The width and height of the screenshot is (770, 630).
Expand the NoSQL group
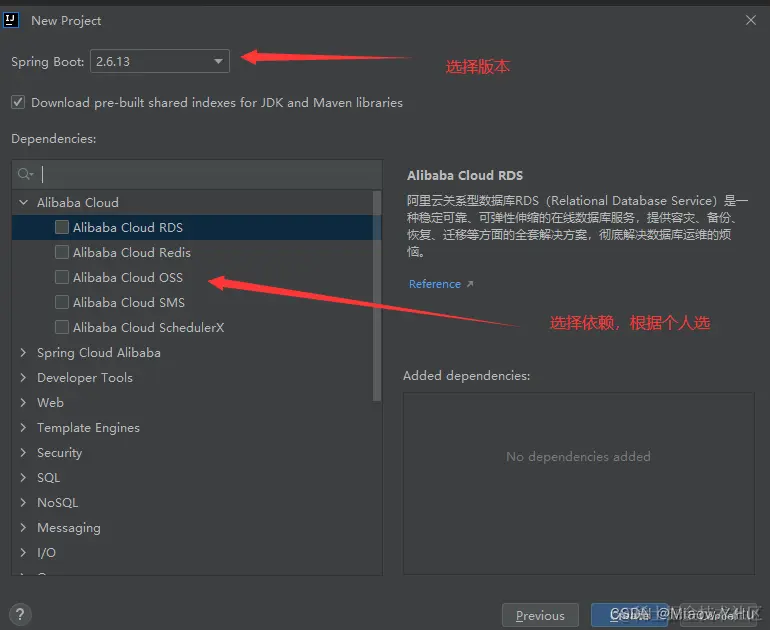(x=23, y=502)
